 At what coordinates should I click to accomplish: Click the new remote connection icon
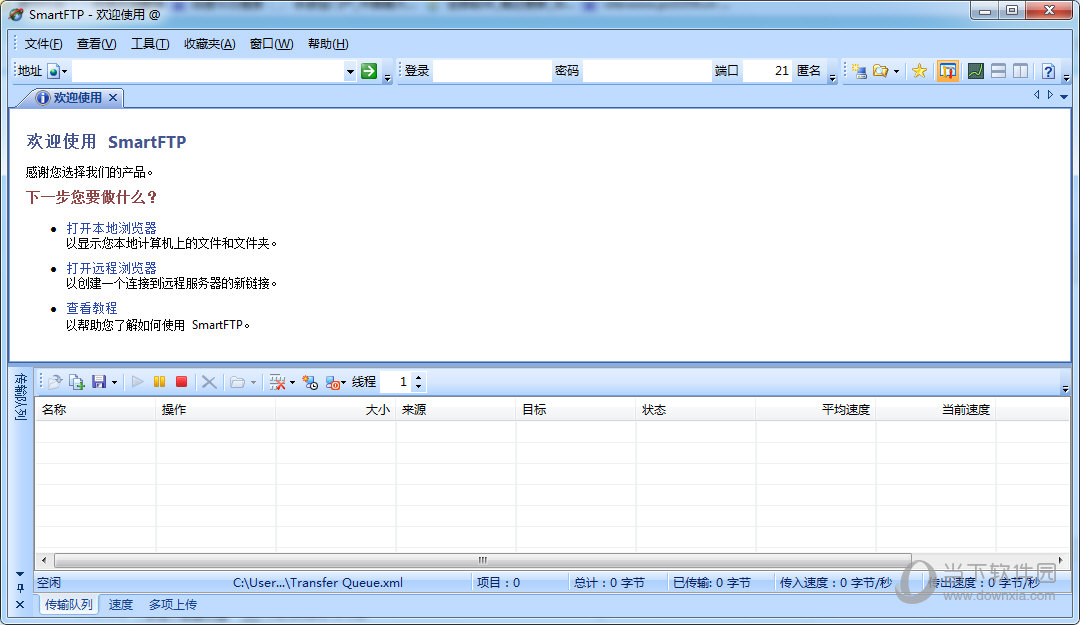pyautogui.click(x=859, y=71)
